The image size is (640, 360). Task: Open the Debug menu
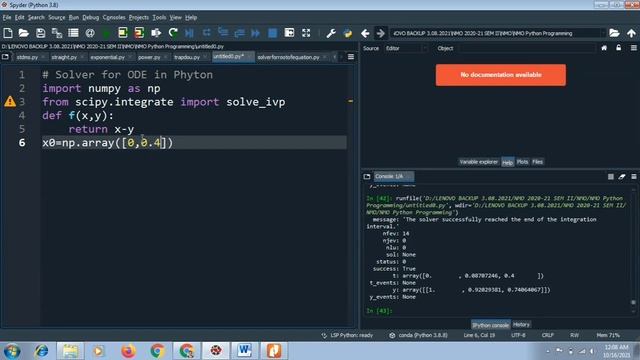(91, 18)
